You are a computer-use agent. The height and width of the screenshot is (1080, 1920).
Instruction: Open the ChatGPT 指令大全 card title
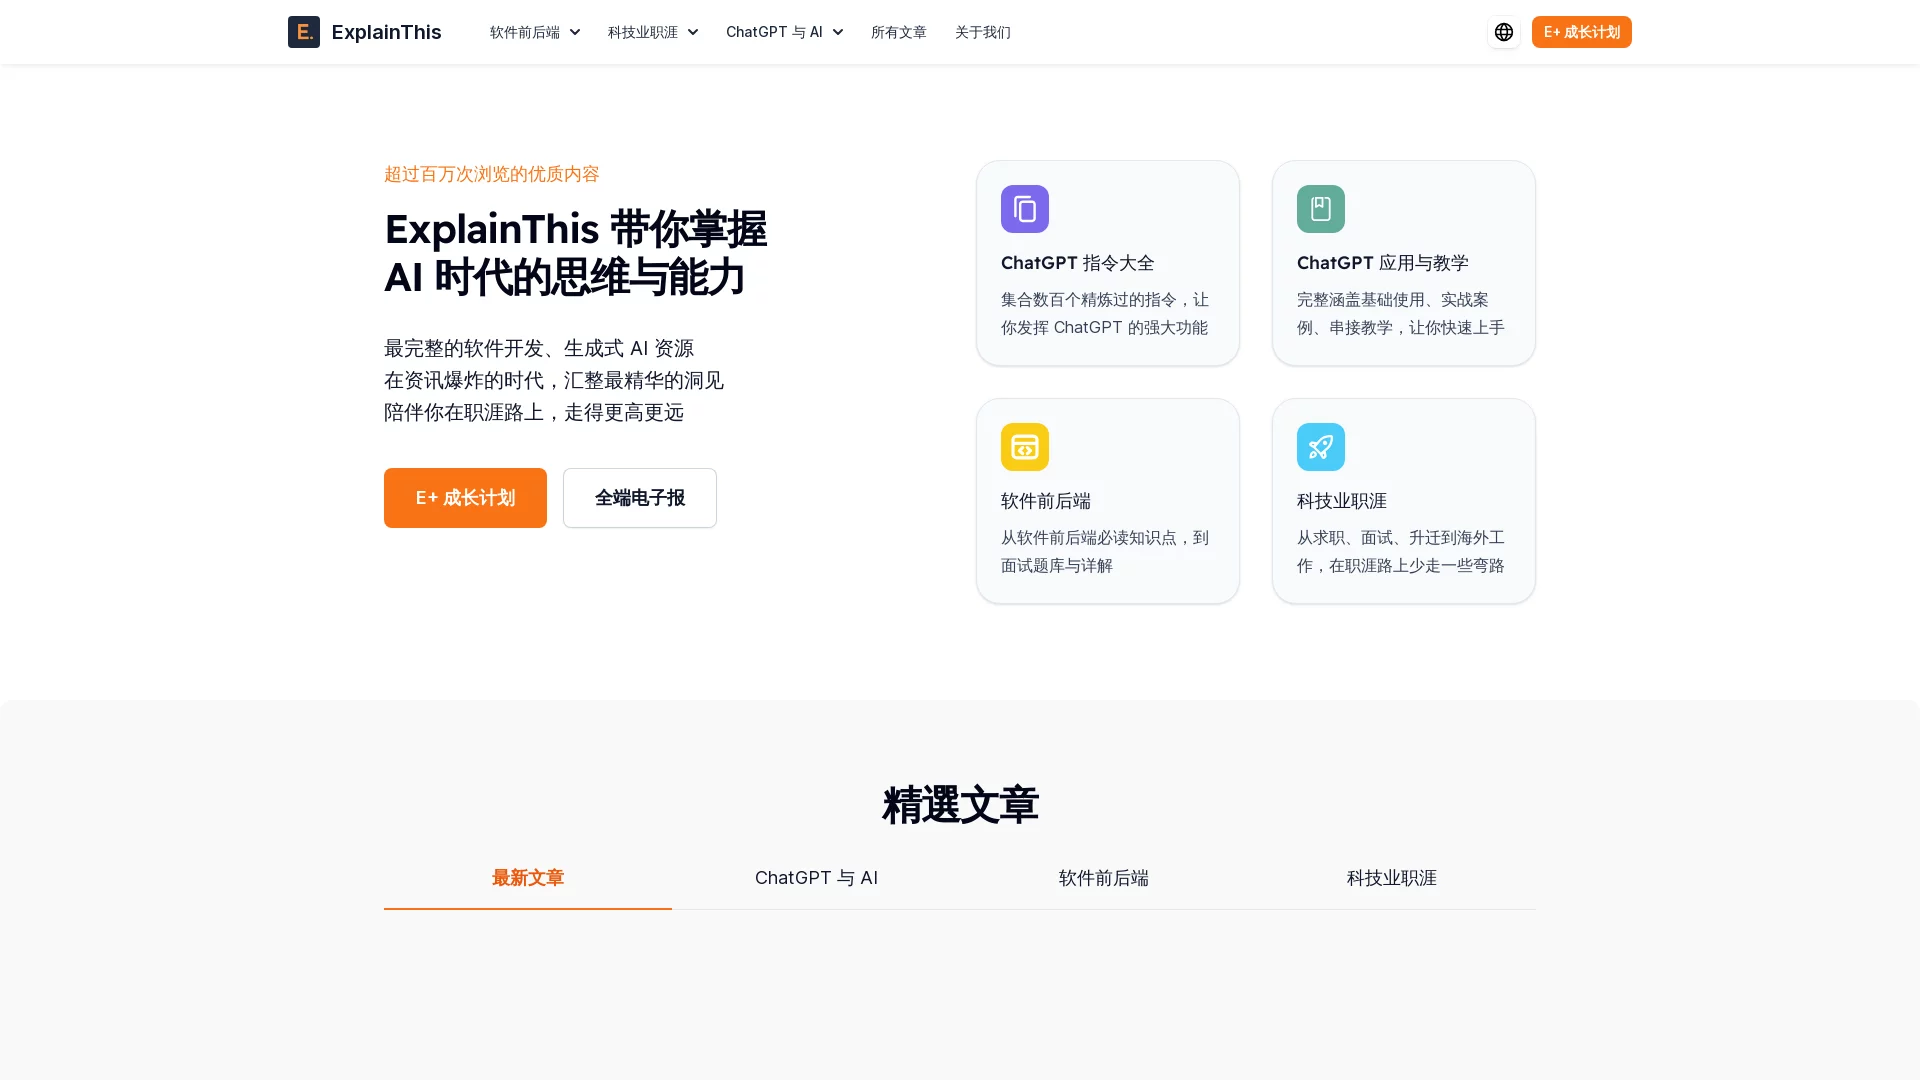coord(1077,263)
